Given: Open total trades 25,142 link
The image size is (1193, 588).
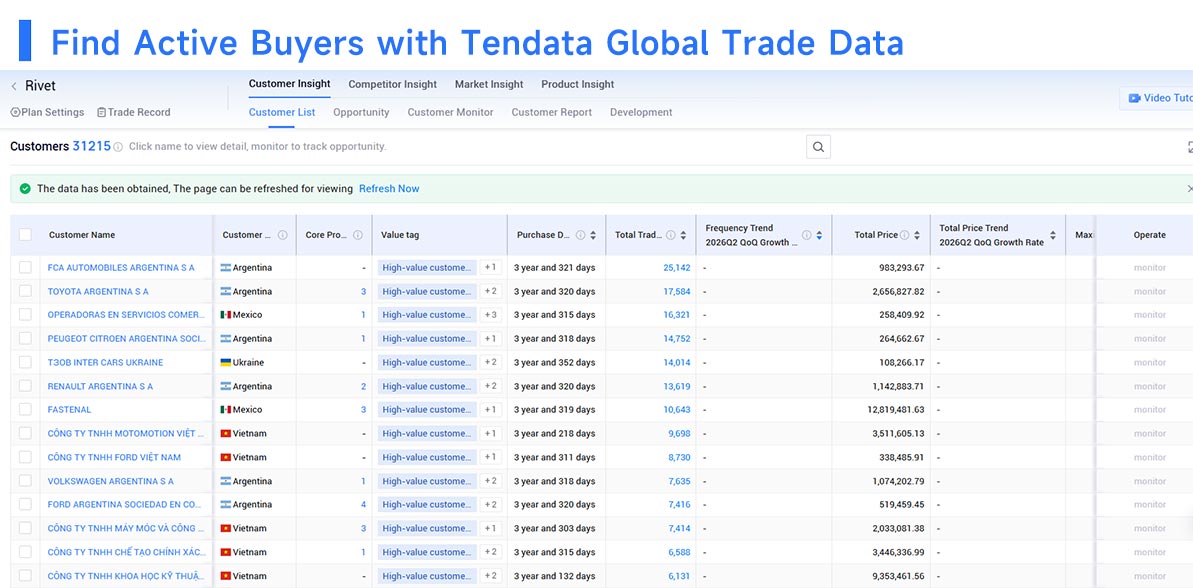Looking at the screenshot, I should click(677, 268).
